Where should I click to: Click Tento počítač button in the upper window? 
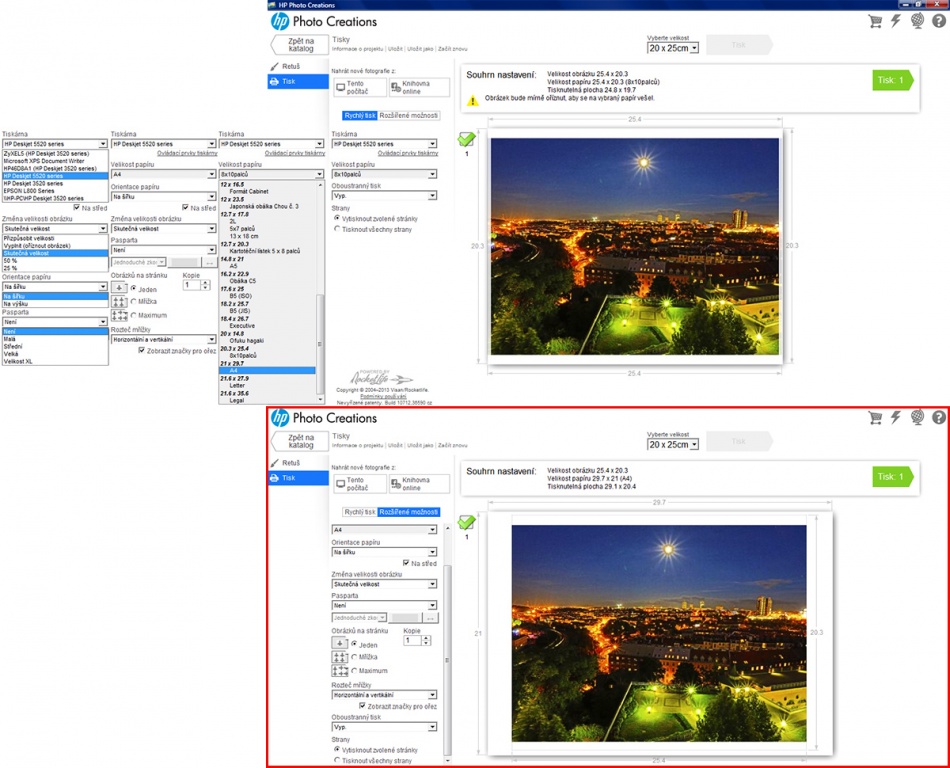360,87
